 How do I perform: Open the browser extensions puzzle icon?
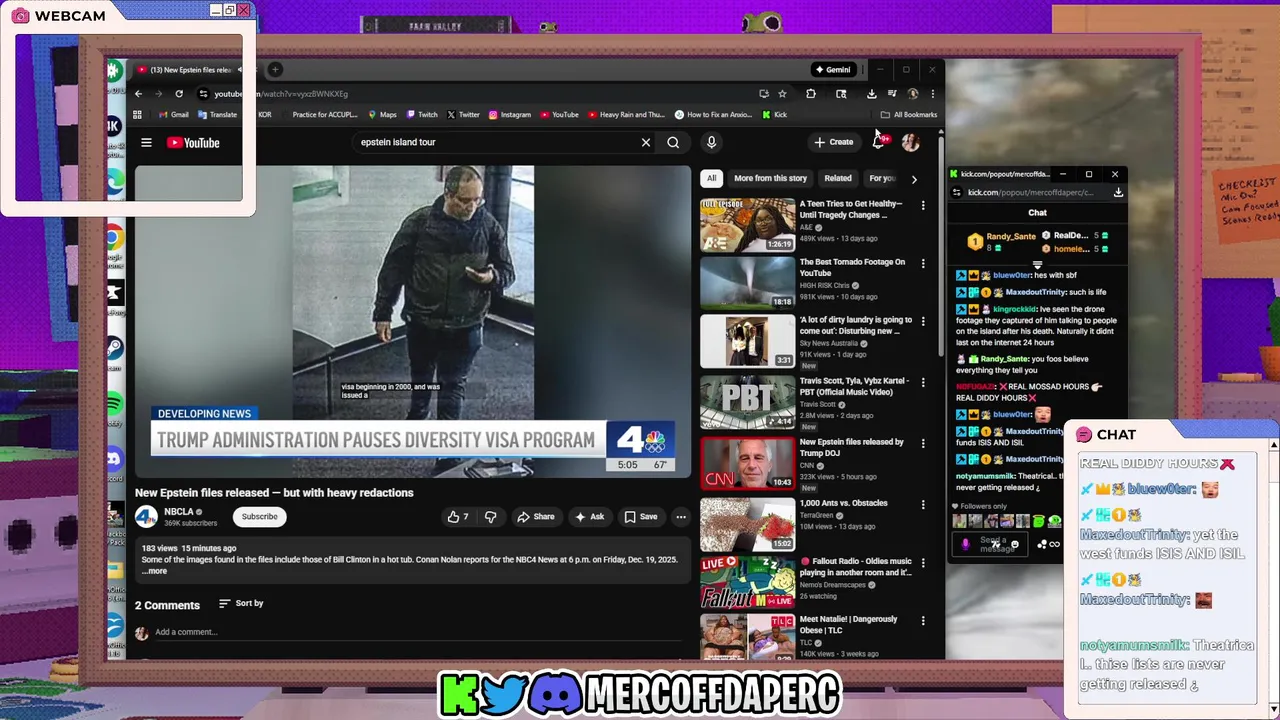coord(811,94)
